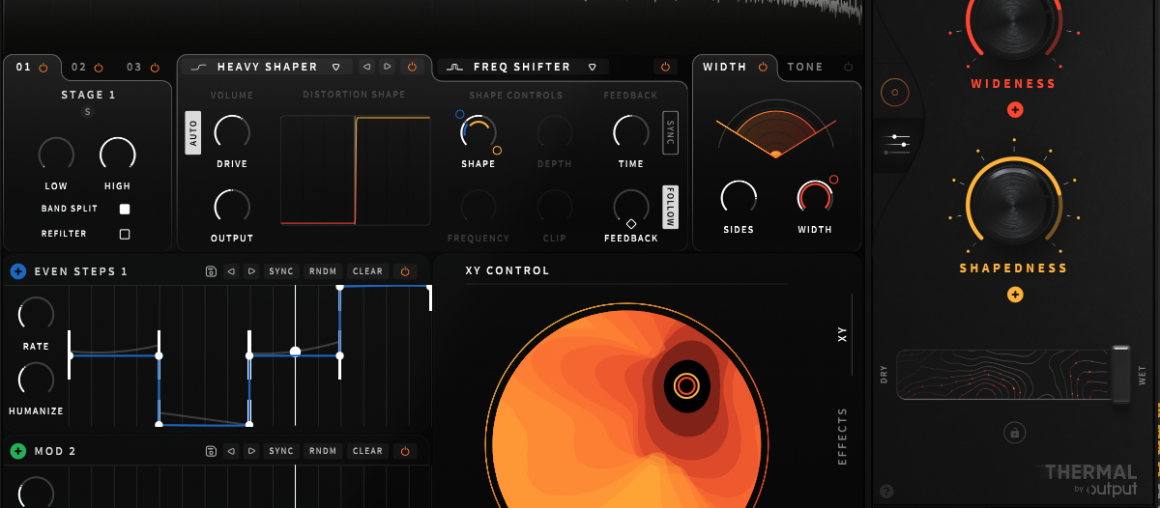Select the stage 01 tab
Screen dimensions: 1160x508
[x=24, y=67]
